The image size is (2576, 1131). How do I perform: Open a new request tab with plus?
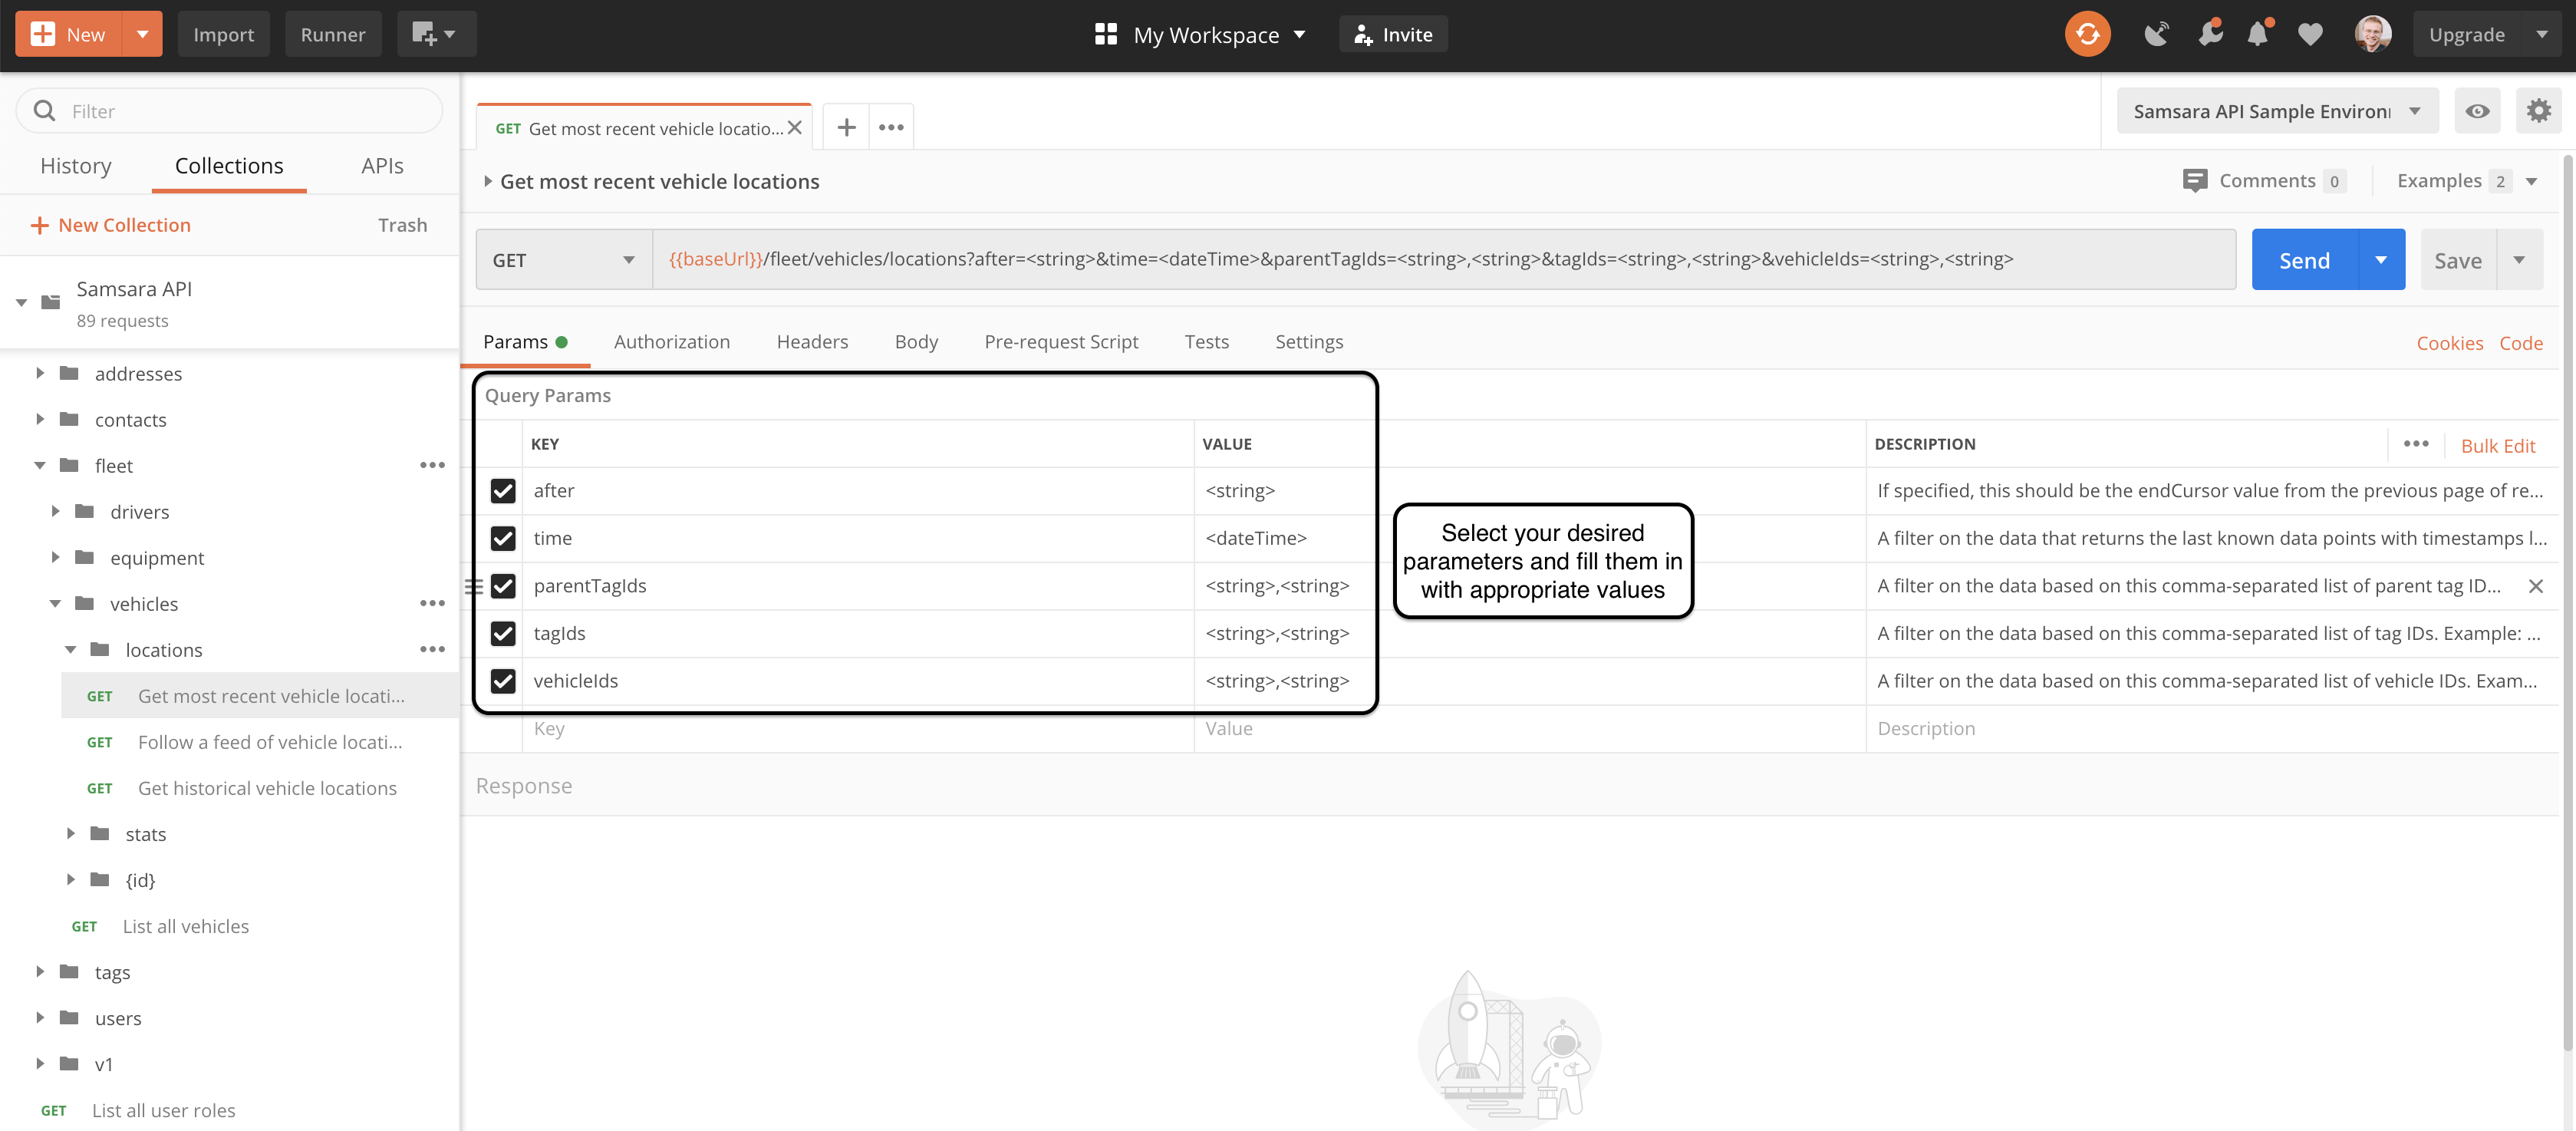coord(846,127)
